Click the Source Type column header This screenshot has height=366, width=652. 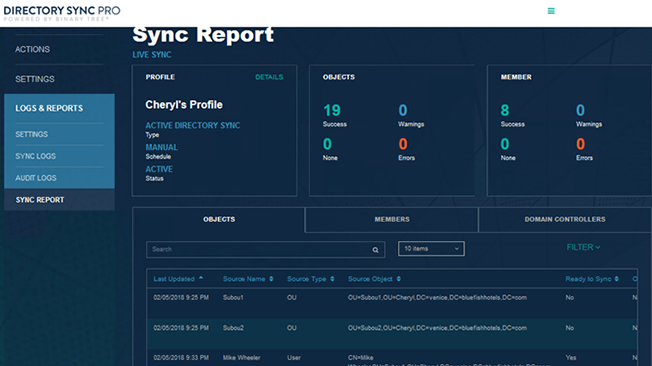point(306,279)
